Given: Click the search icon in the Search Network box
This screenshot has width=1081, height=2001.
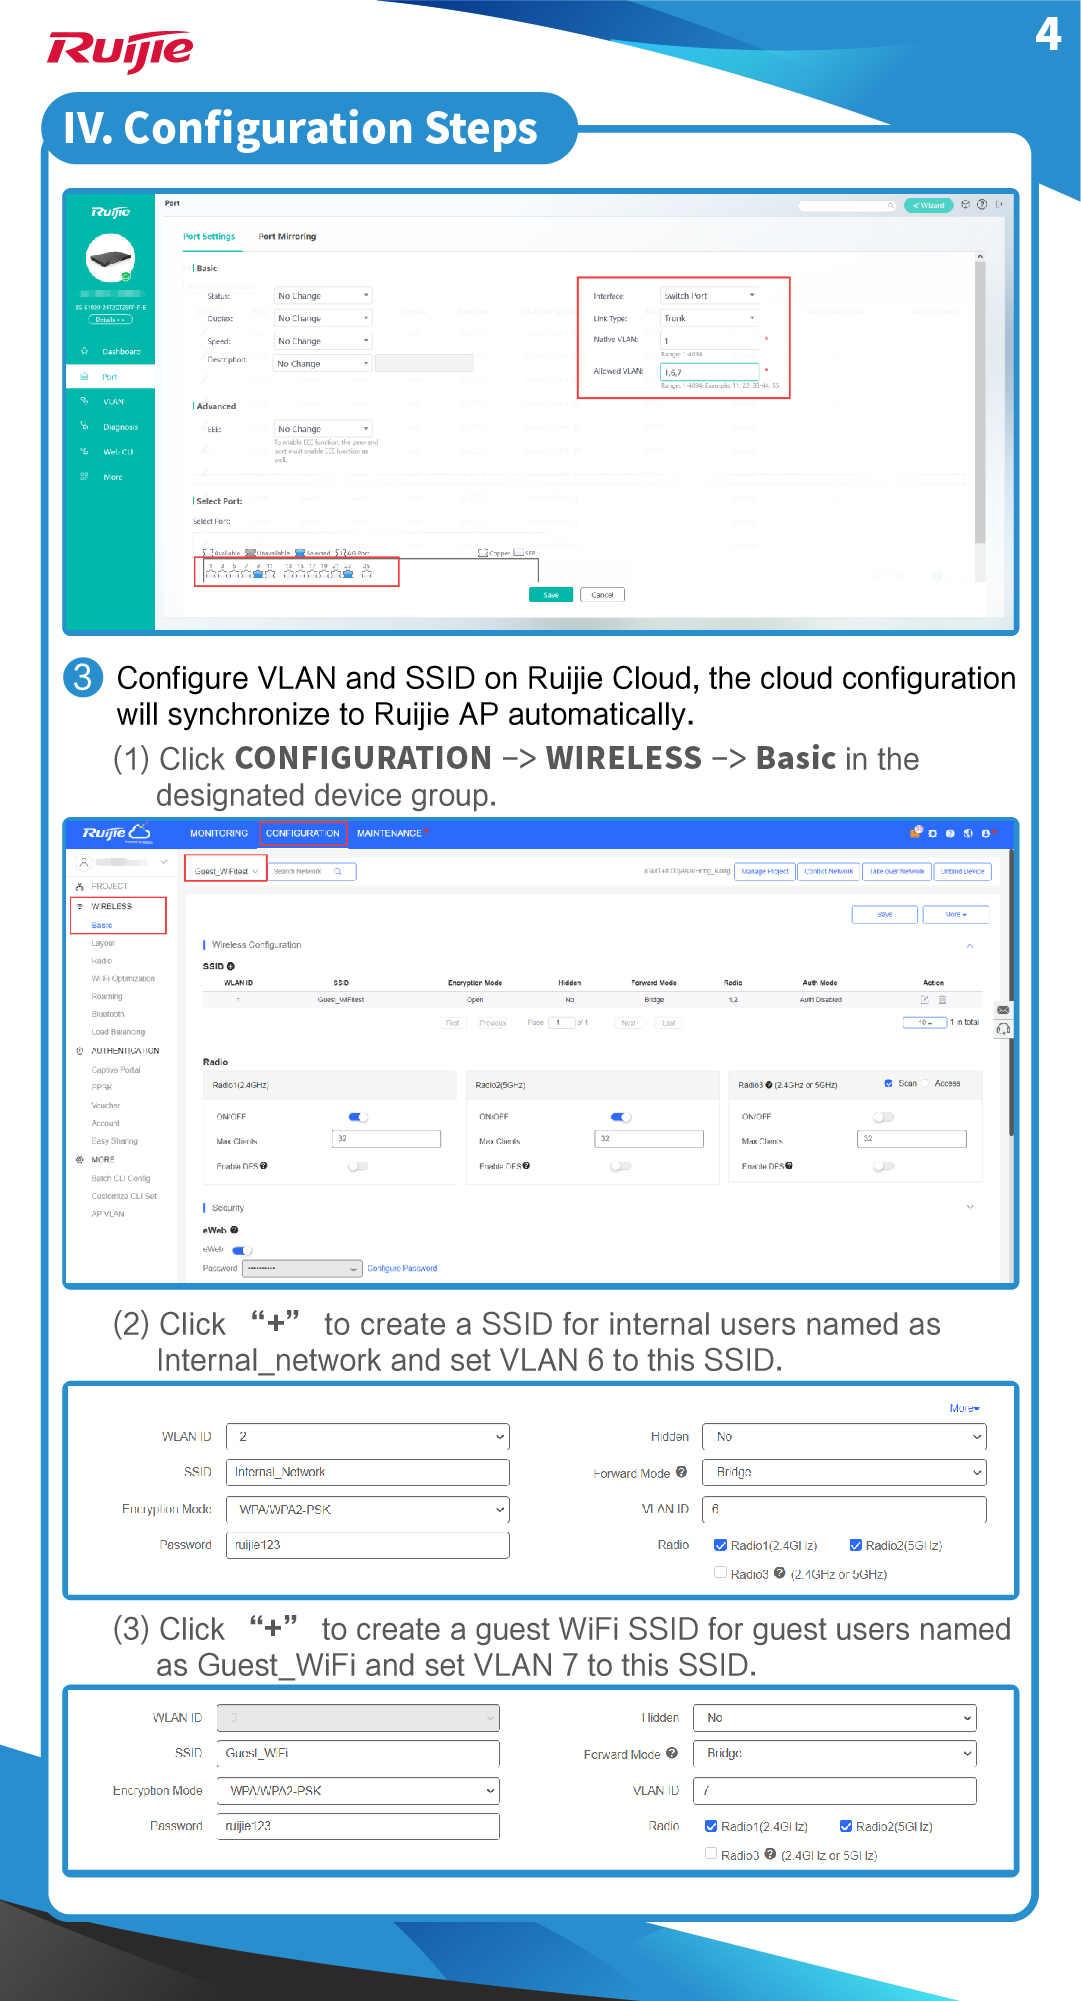Looking at the screenshot, I should (x=338, y=872).
